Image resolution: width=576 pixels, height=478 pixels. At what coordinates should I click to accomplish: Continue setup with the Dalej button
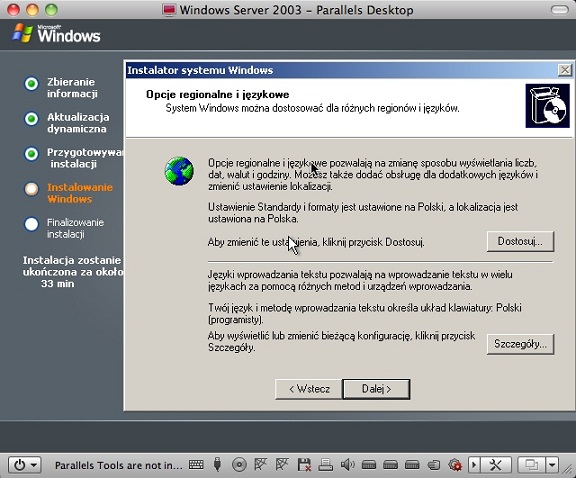click(x=377, y=389)
